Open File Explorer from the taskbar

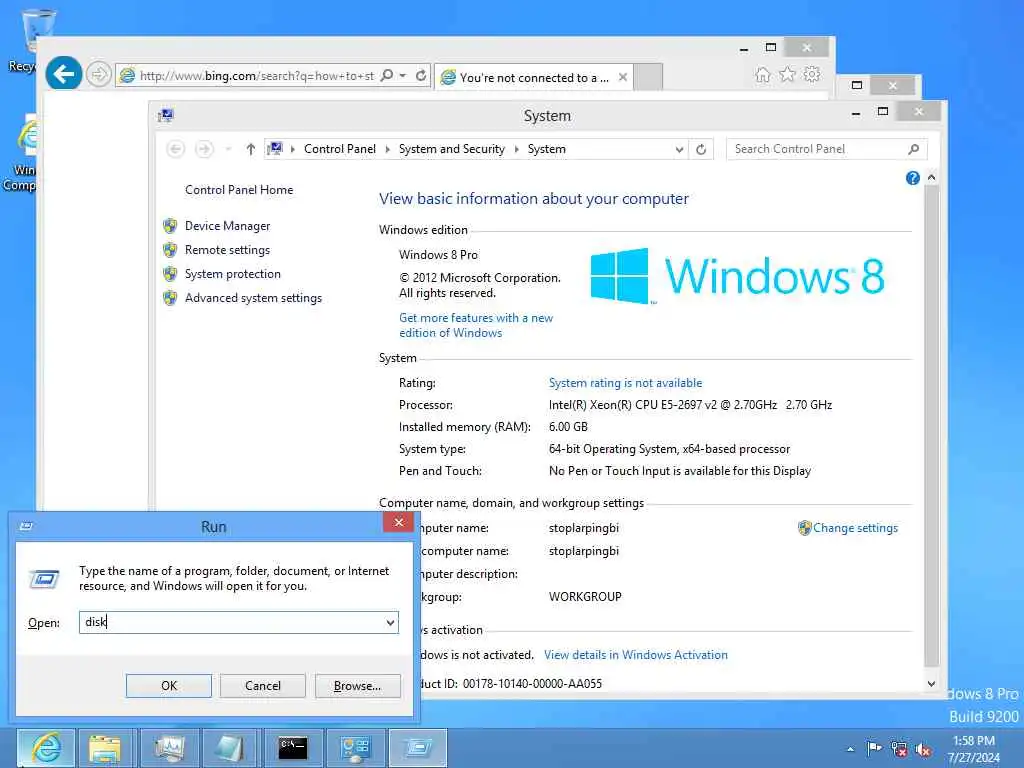pos(105,748)
